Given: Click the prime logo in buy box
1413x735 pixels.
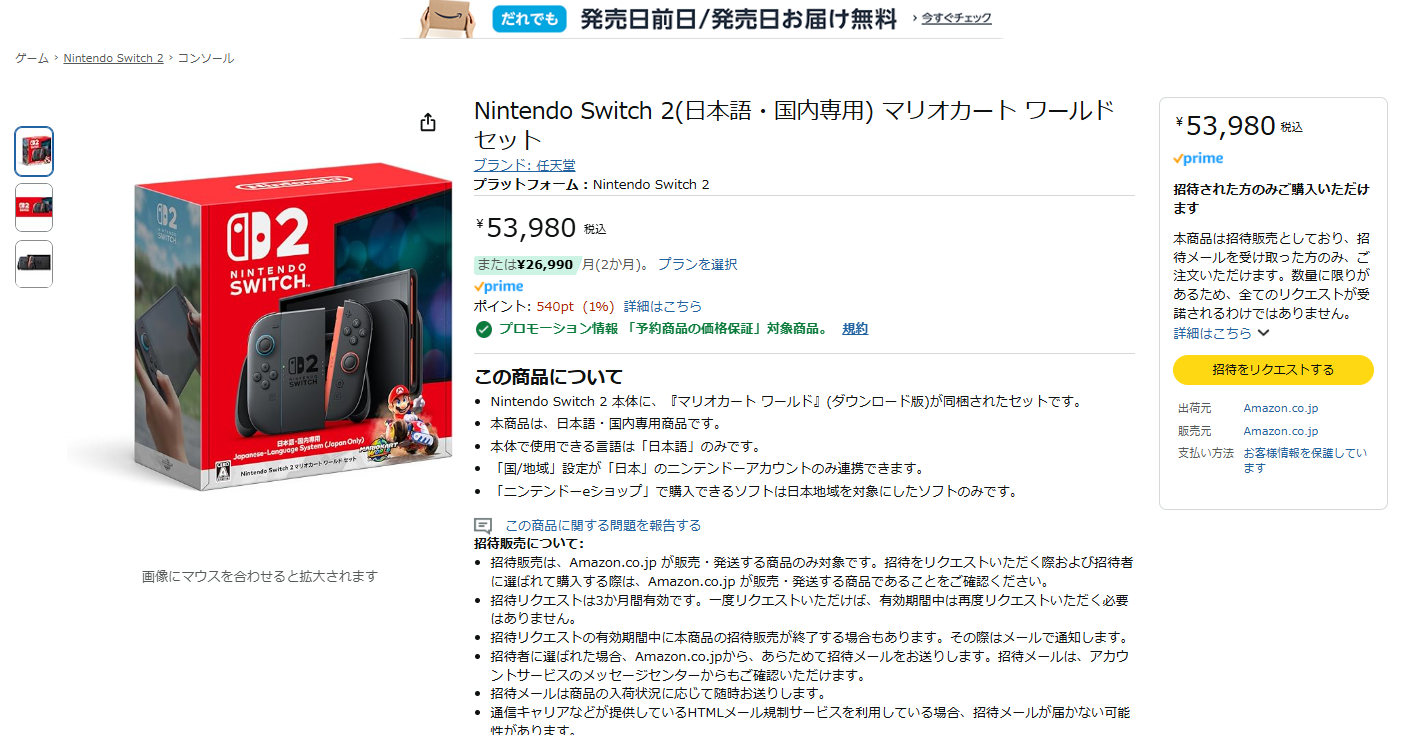Looking at the screenshot, I should (1198, 159).
